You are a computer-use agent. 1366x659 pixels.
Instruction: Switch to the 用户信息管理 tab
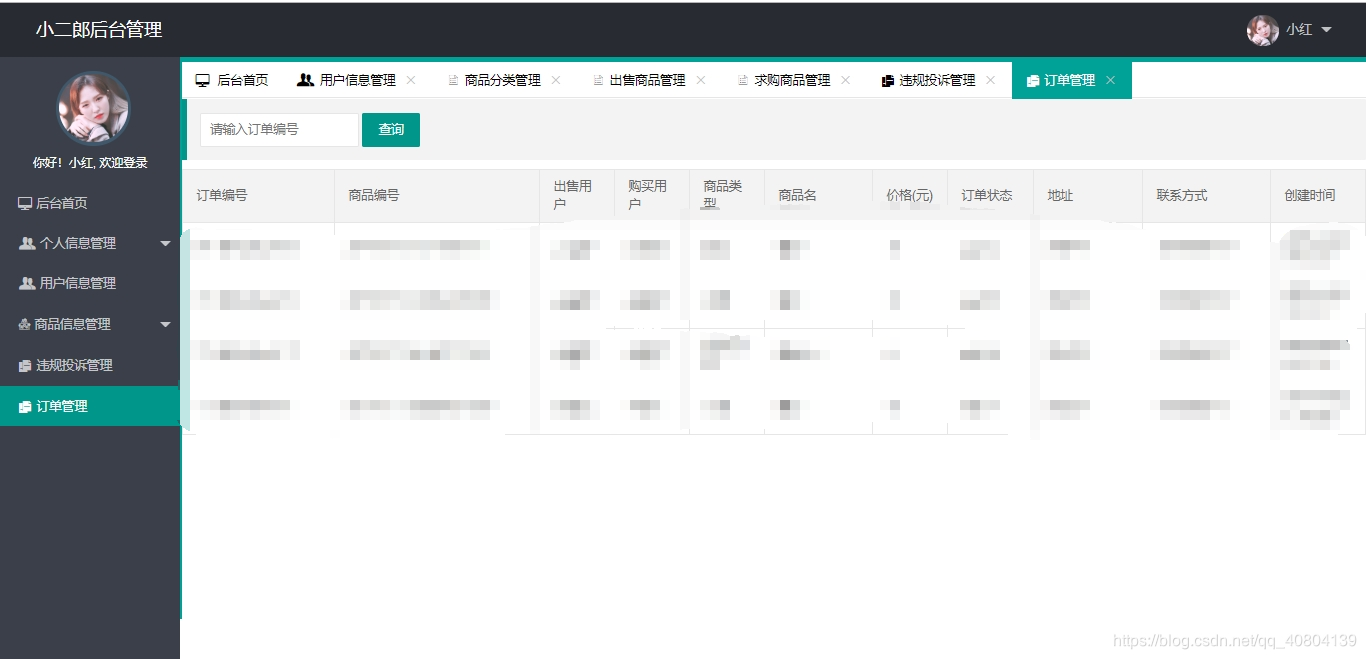357,80
